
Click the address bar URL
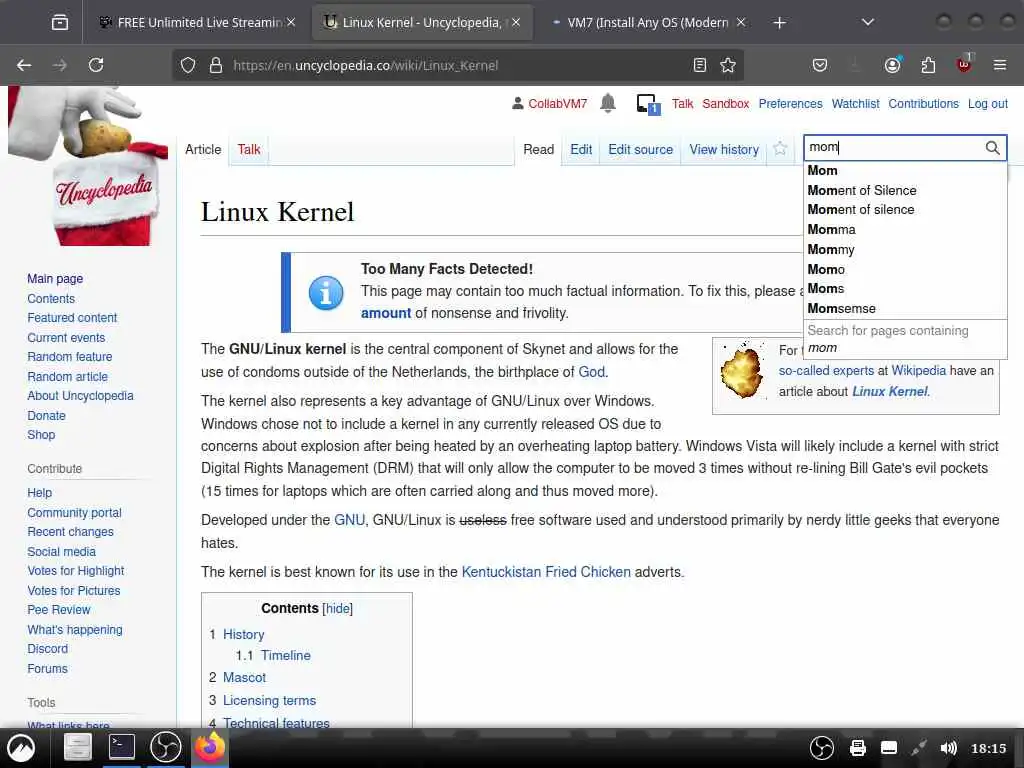365,65
